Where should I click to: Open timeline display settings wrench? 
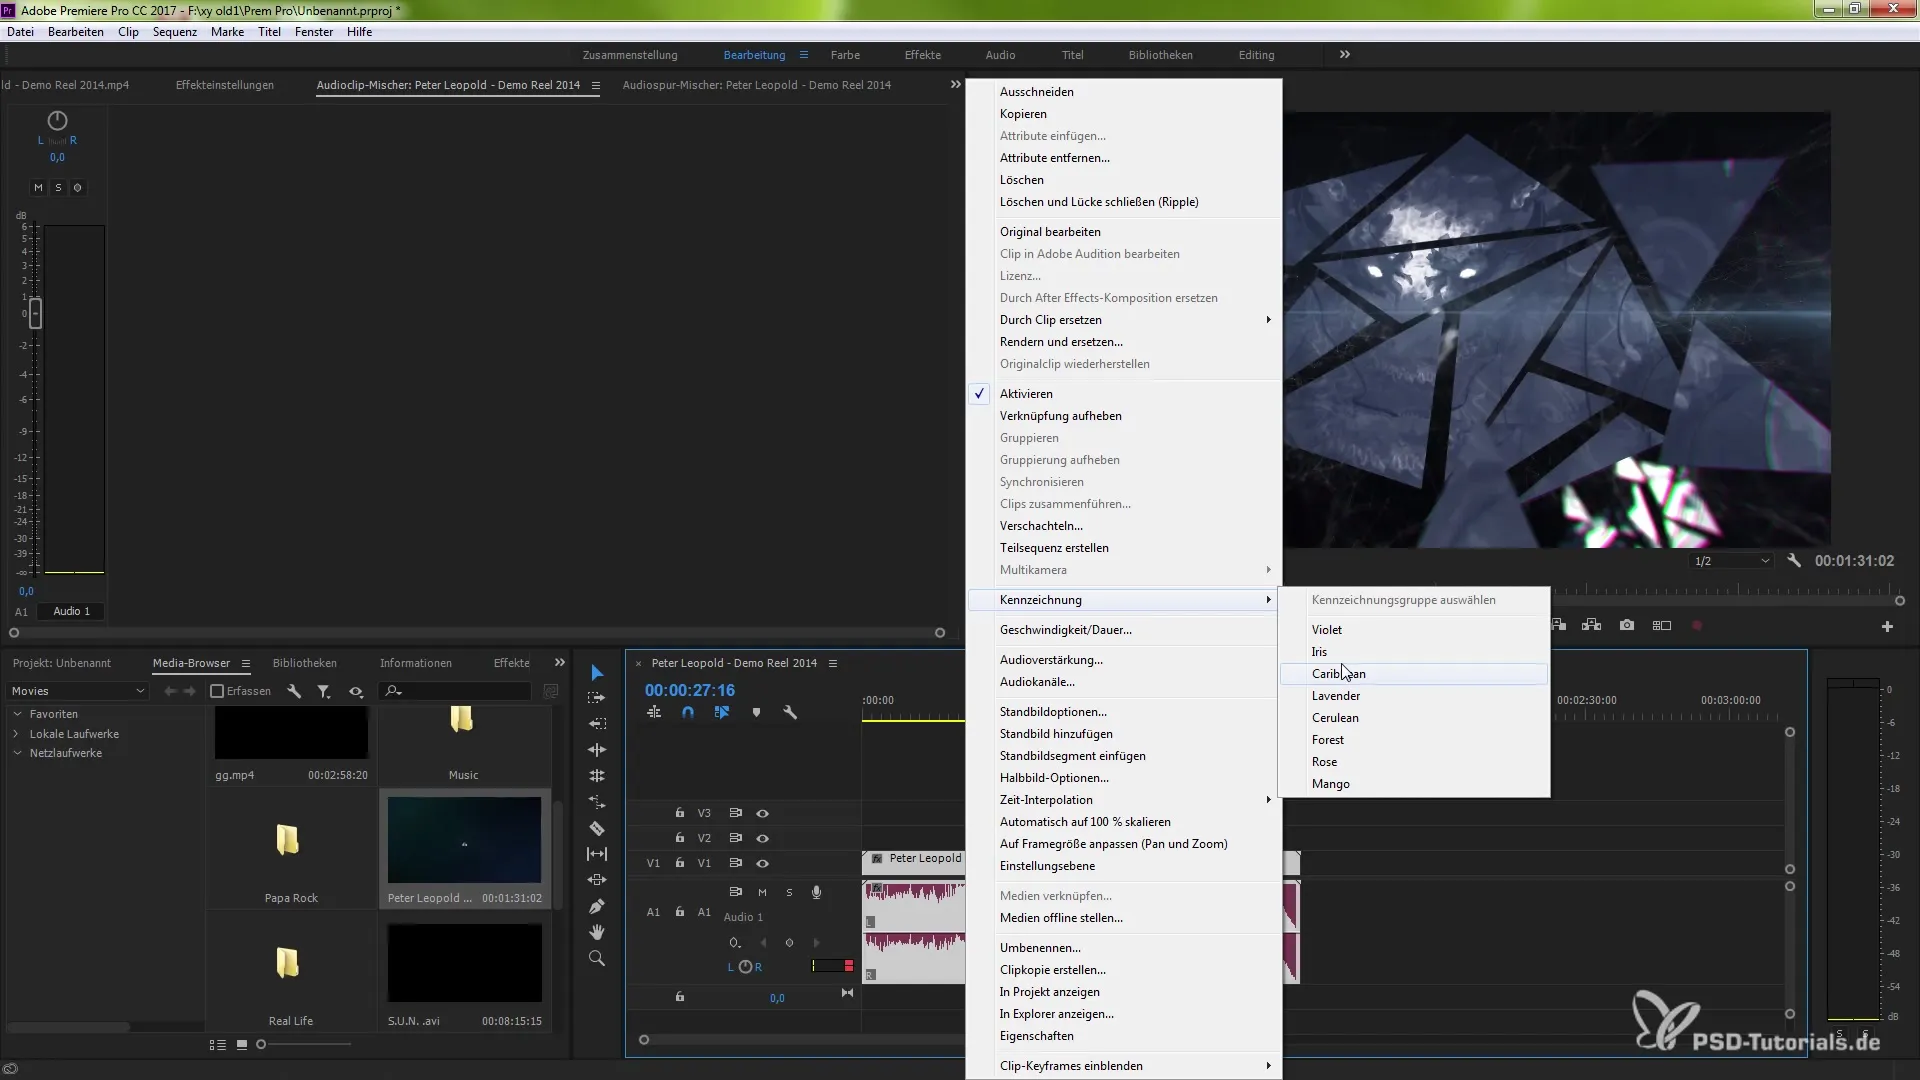790,713
